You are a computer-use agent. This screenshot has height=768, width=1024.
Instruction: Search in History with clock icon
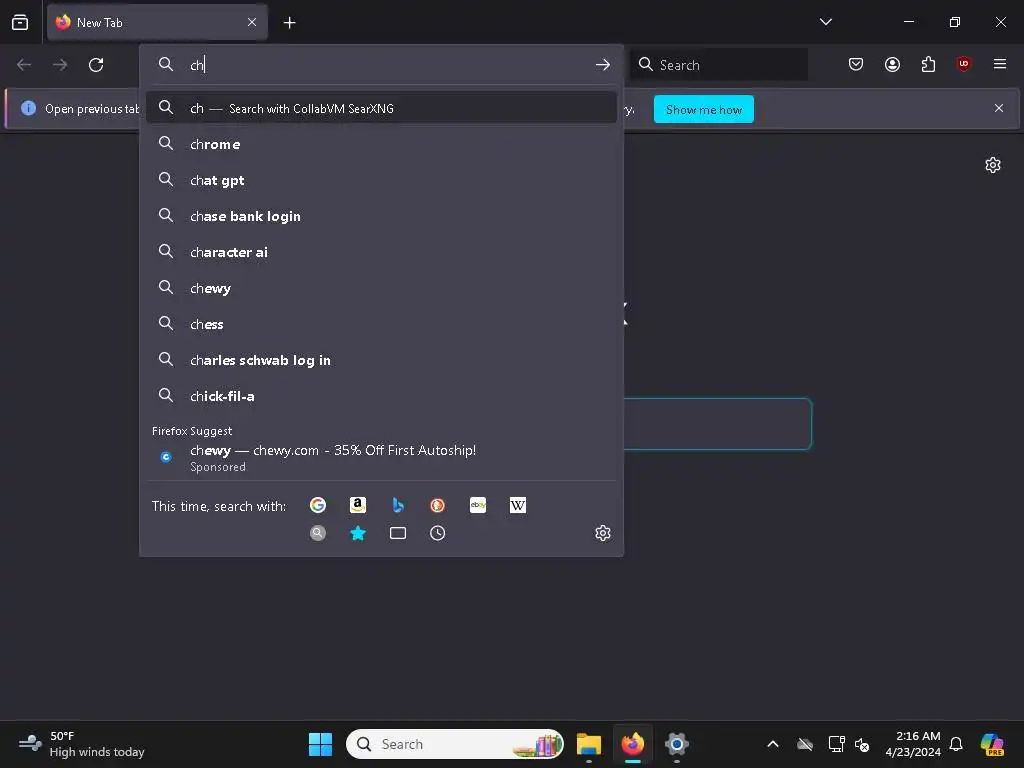coord(438,533)
